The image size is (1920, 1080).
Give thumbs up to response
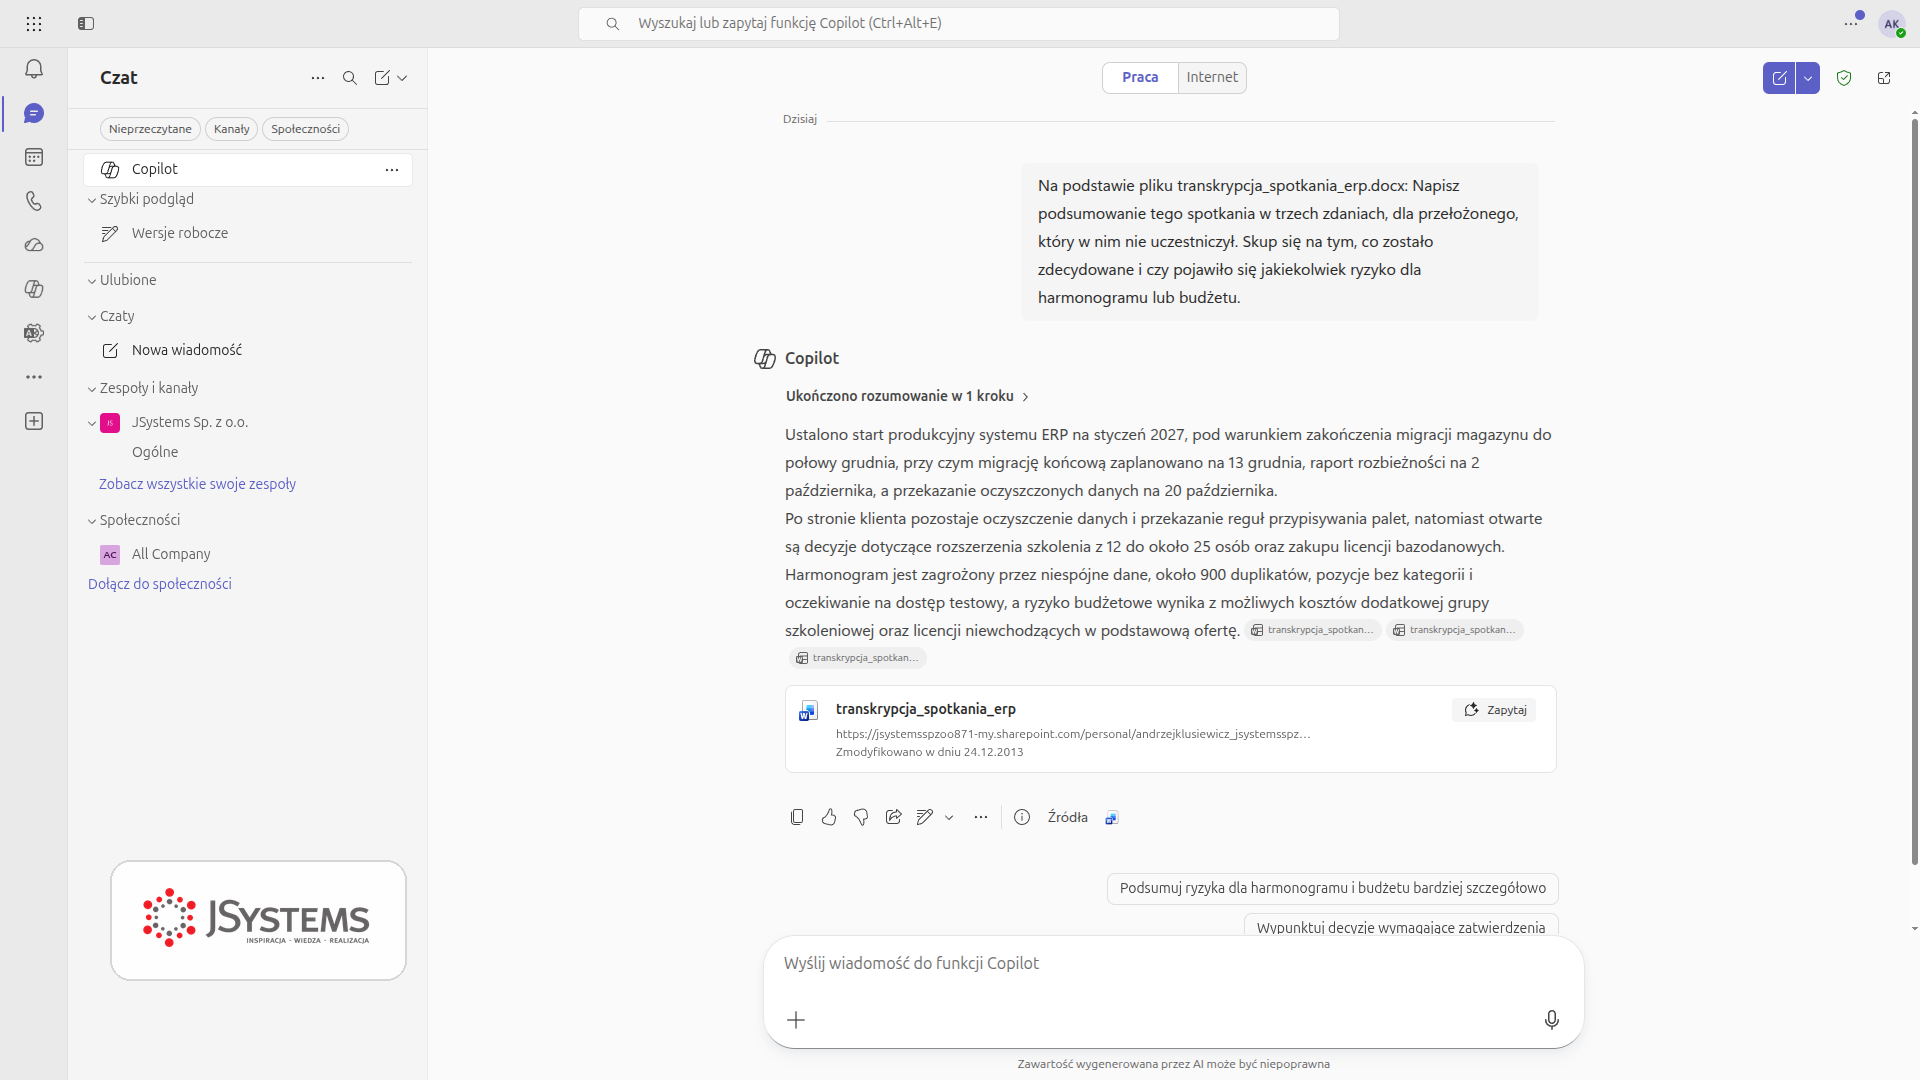click(x=829, y=817)
